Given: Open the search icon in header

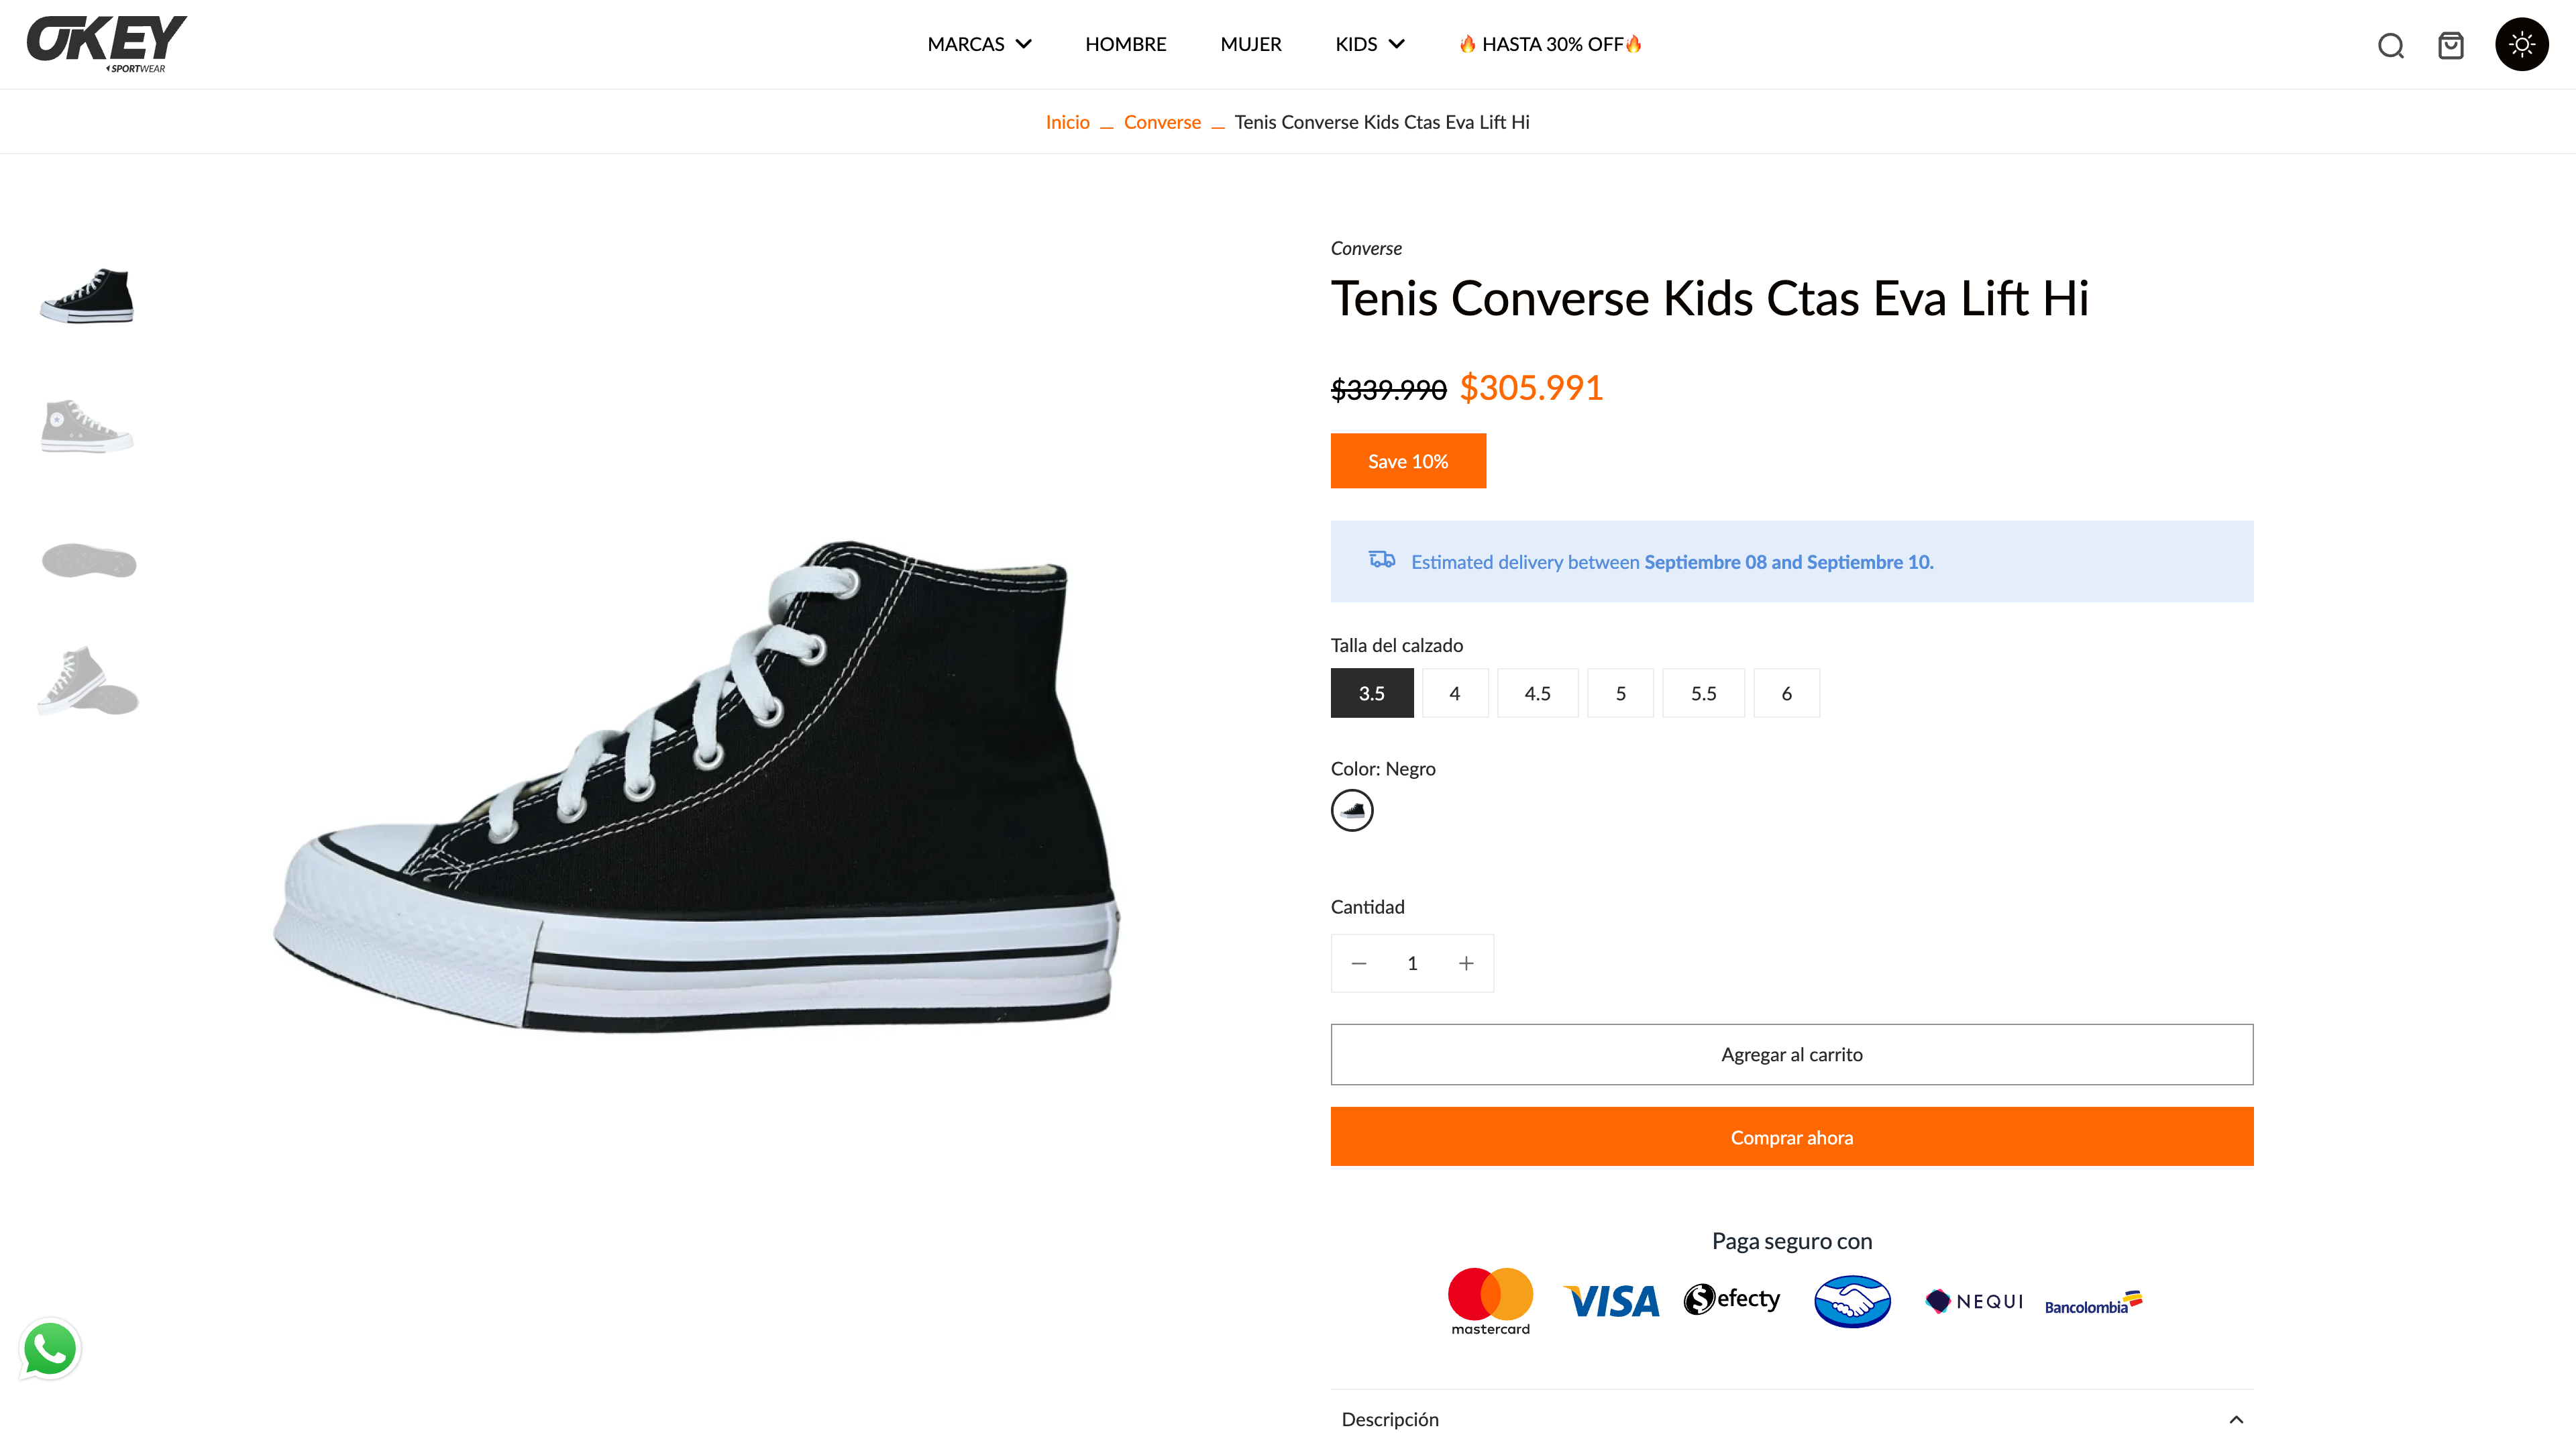Looking at the screenshot, I should click(2390, 45).
